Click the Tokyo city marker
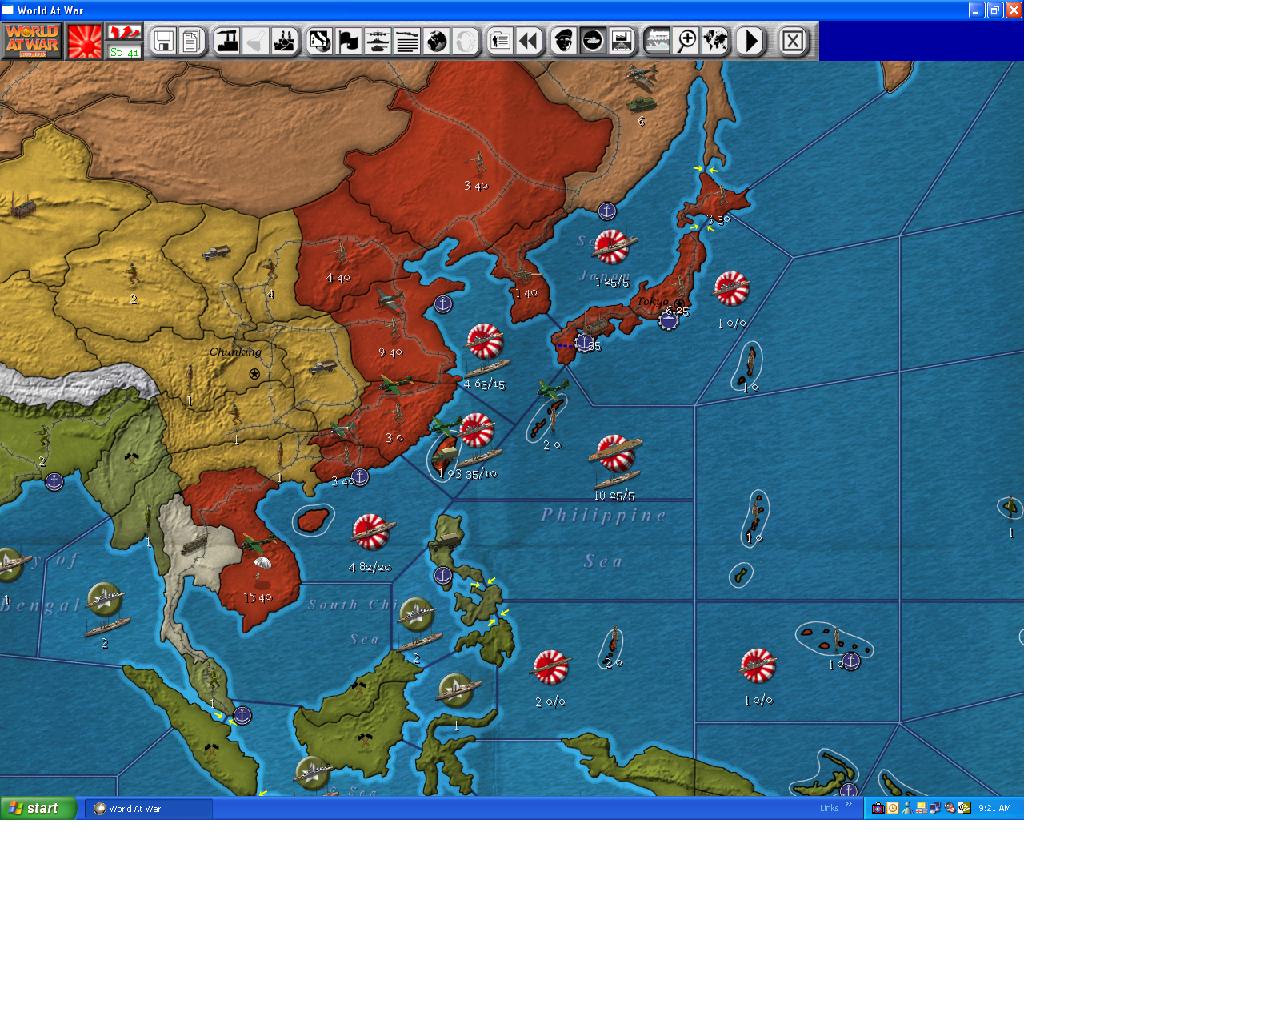The width and height of the screenshot is (1280, 1024). pos(680,303)
